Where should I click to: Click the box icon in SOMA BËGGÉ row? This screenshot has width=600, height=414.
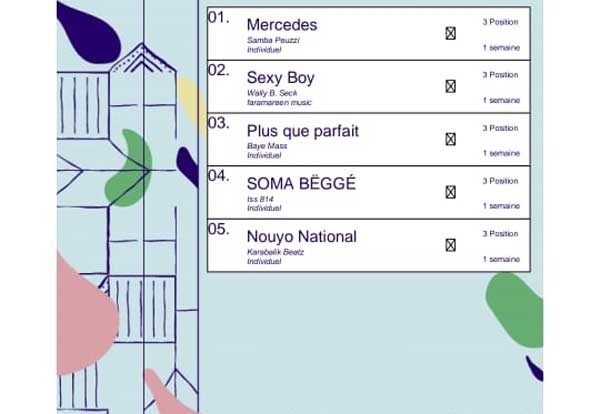point(450,192)
